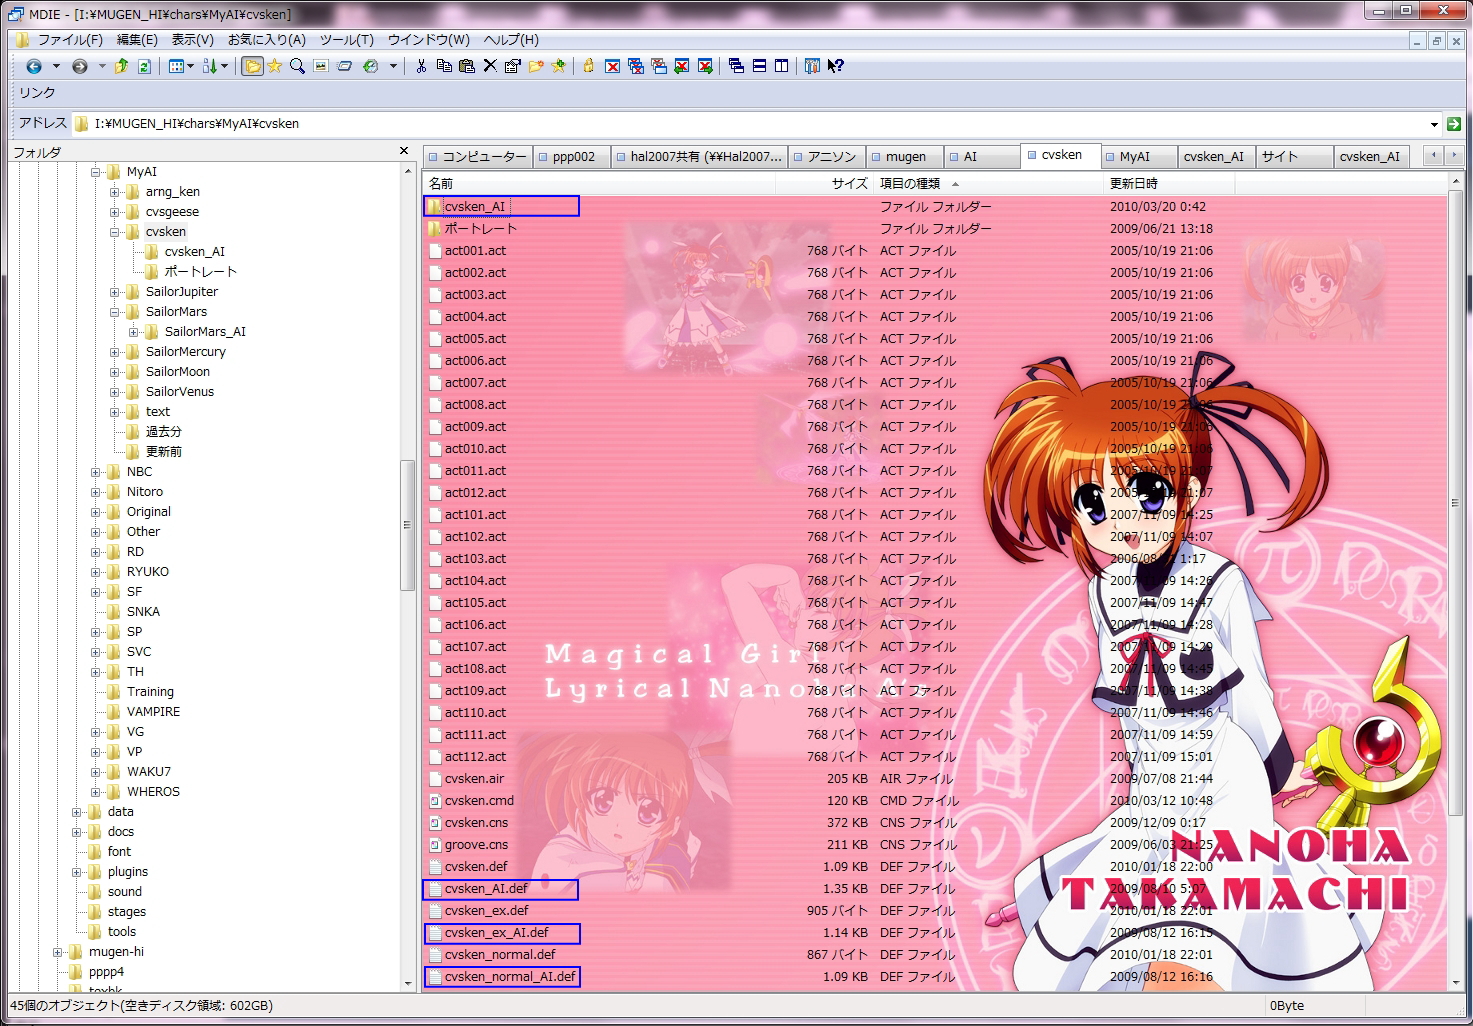Click the Paste clipboard icon
Image resolution: width=1473 pixels, height=1026 pixels.
[466, 66]
